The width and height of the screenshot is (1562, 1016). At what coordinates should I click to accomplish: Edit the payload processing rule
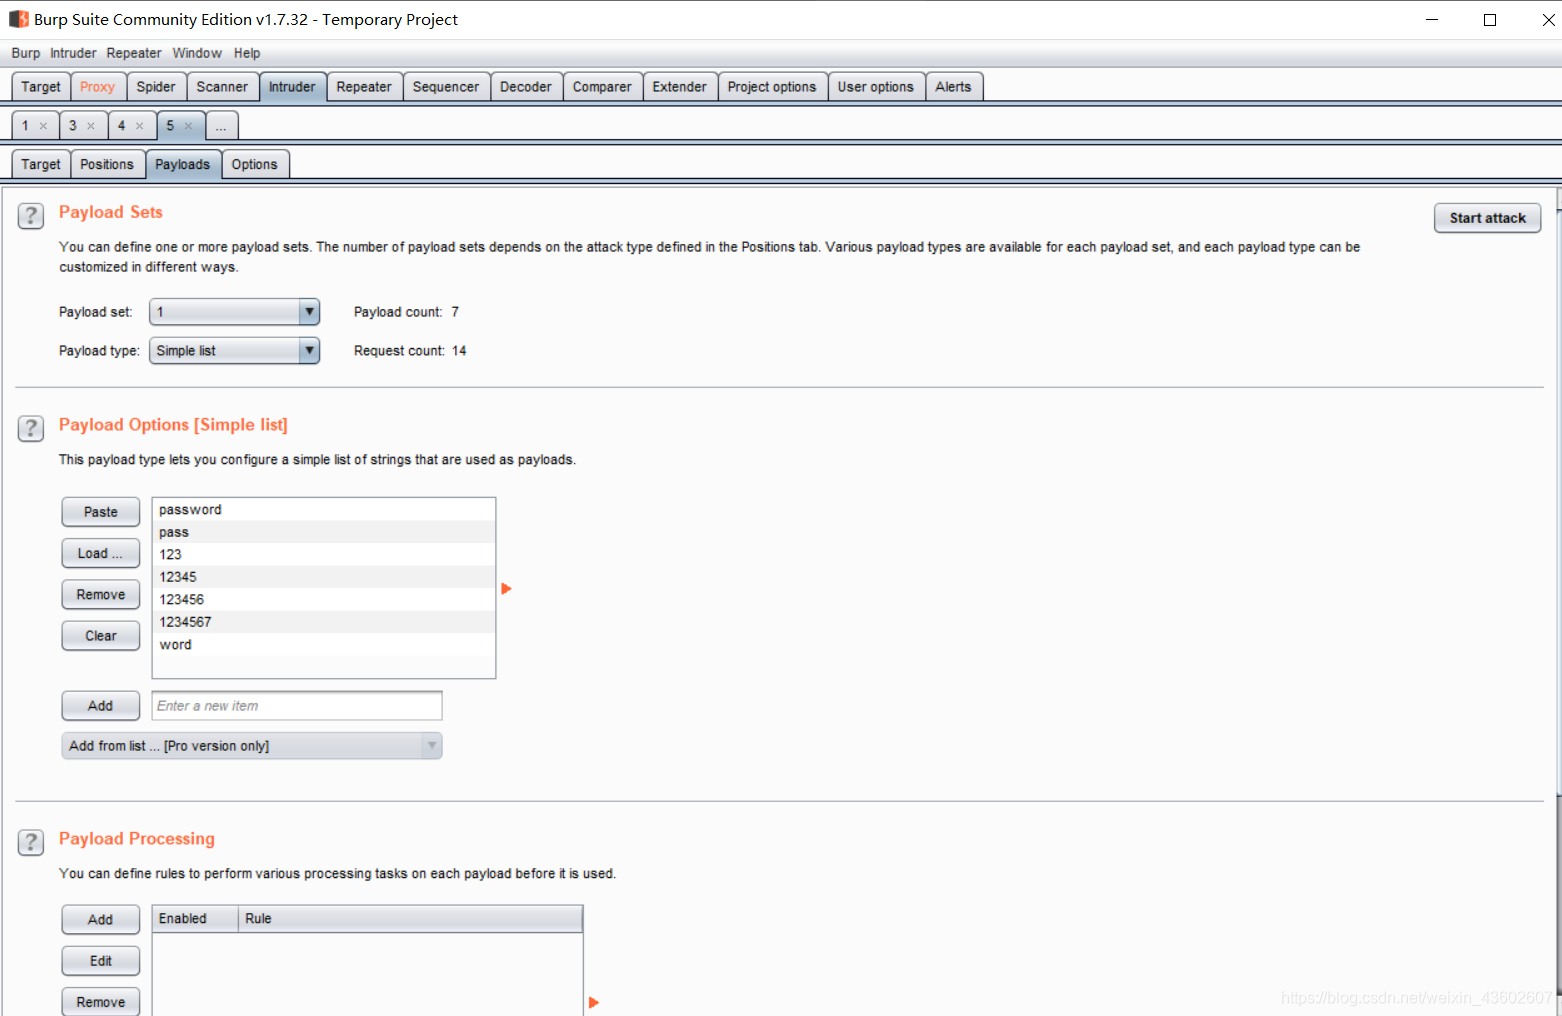(x=101, y=961)
